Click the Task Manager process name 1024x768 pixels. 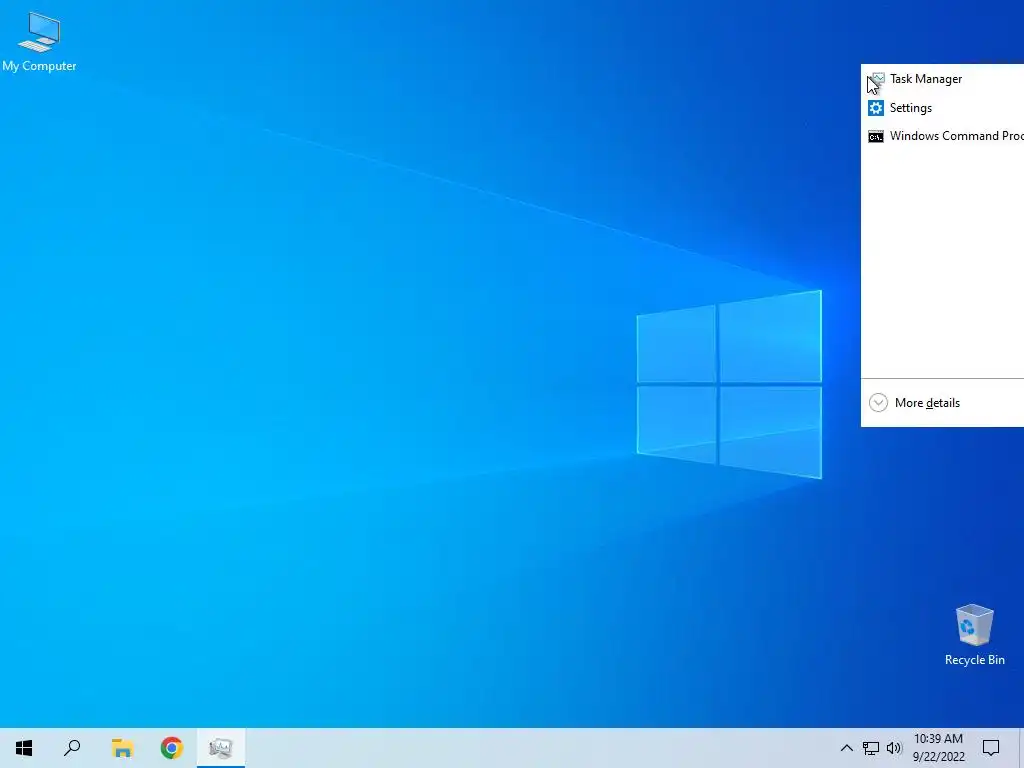pos(925,79)
